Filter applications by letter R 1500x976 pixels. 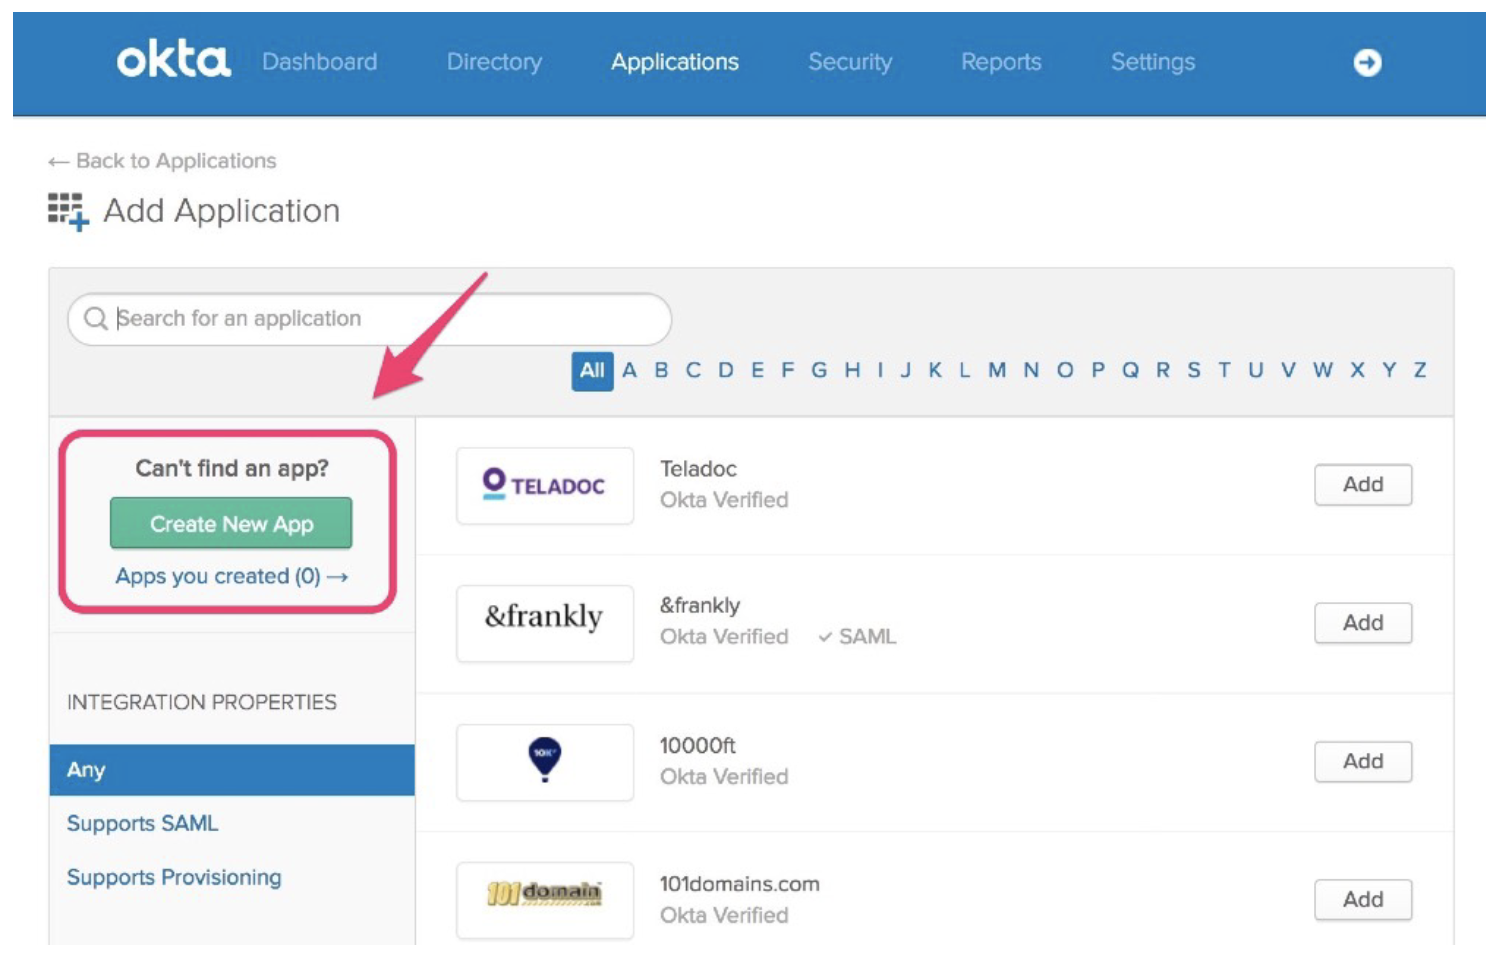(x=1163, y=371)
